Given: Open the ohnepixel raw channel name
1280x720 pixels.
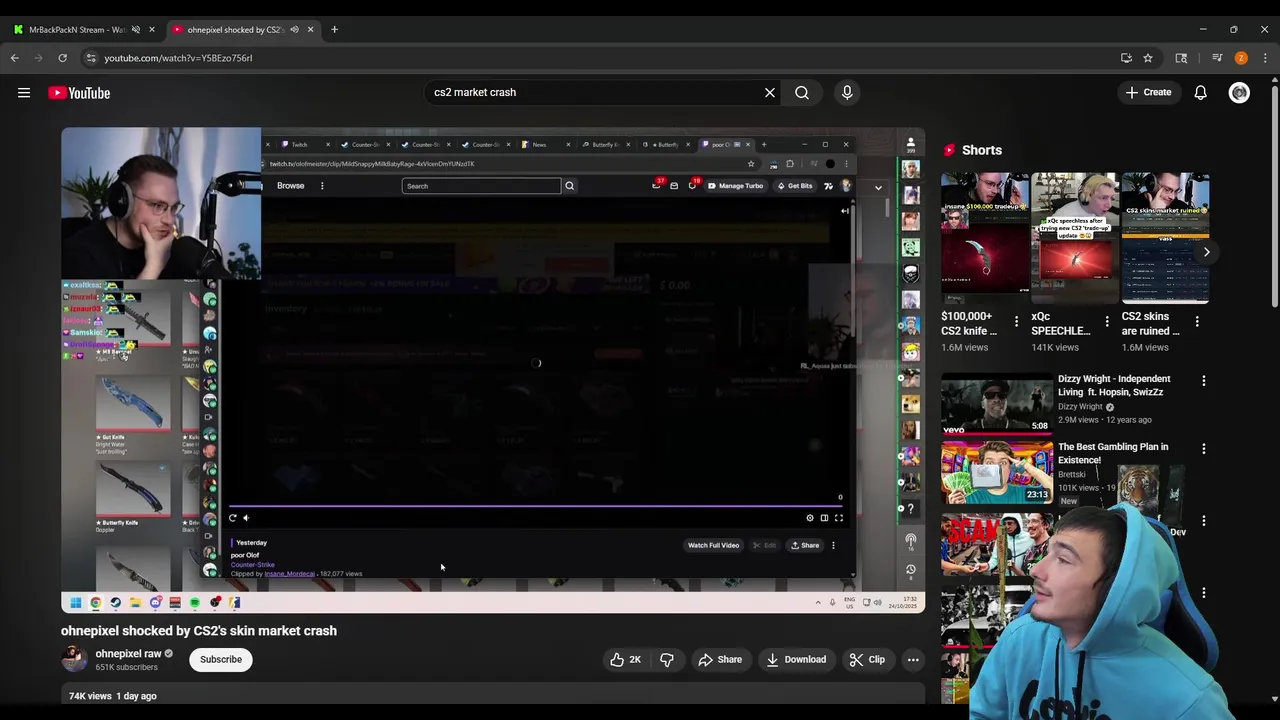Looking at the screenshot, I should [128, 654].
